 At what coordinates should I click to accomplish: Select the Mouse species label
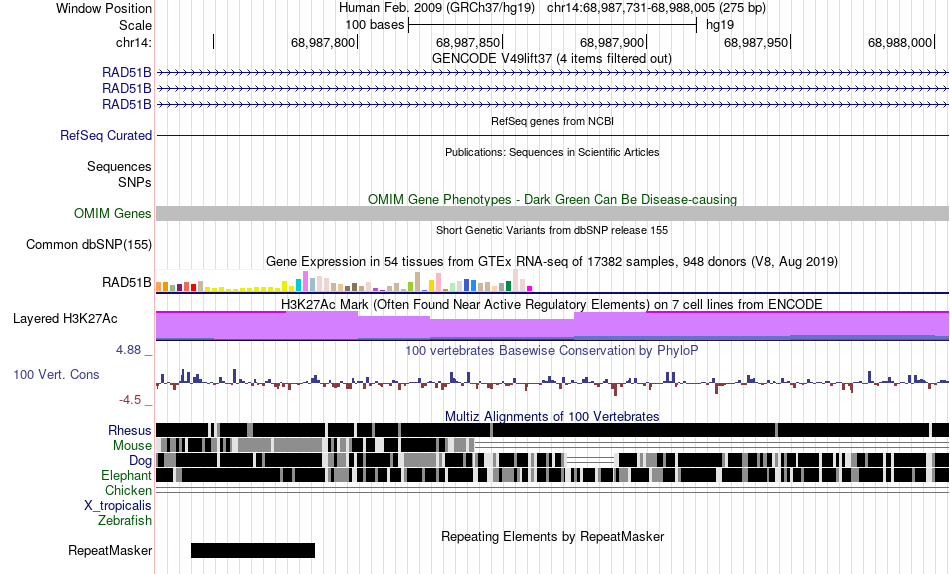pyautogui.click(x=132, y=446)
